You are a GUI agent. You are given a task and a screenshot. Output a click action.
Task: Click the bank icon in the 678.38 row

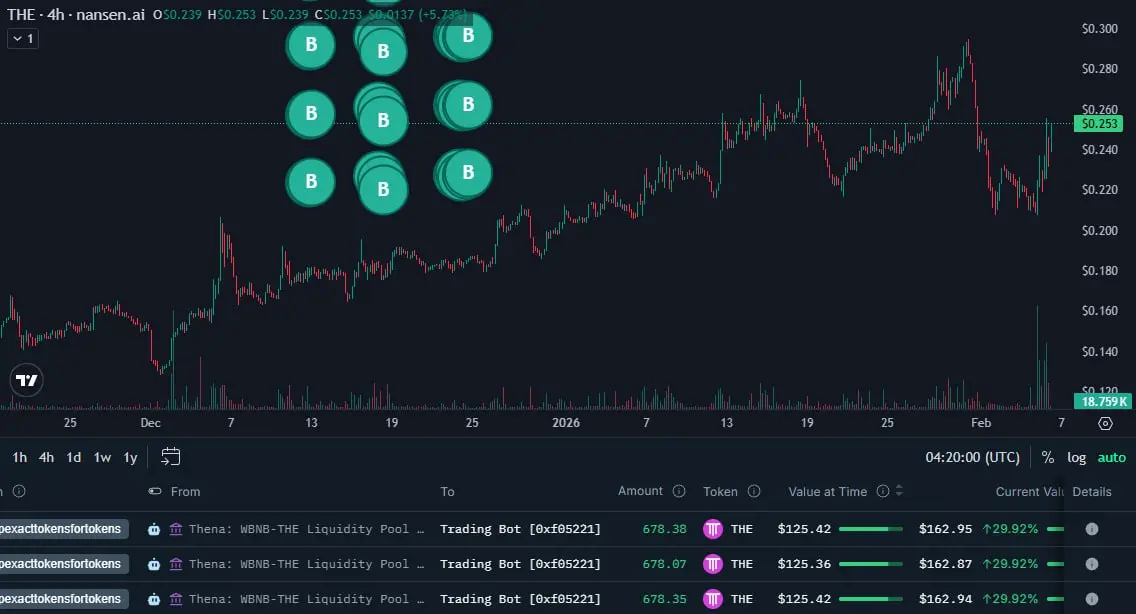pos(175,529)
